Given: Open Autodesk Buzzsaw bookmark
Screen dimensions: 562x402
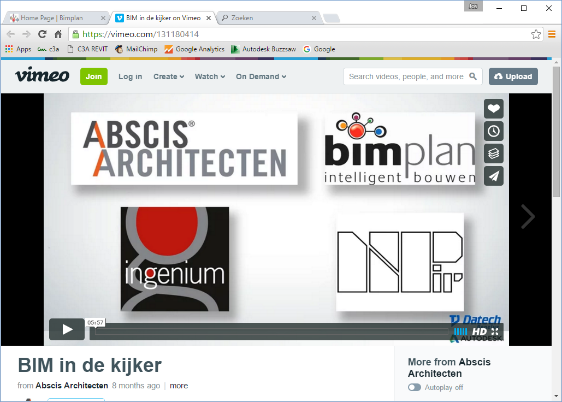Looking at the screenshot, I should click(263, 49).
